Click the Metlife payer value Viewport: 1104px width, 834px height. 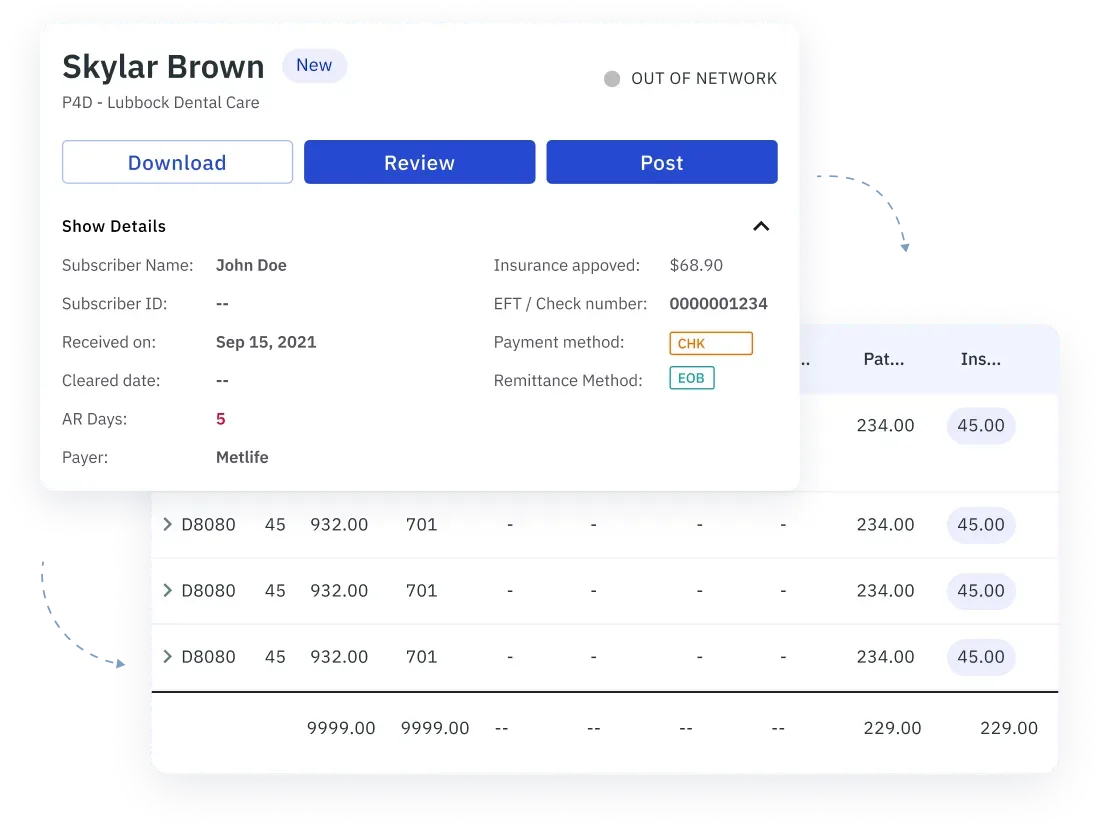[242, 457]
